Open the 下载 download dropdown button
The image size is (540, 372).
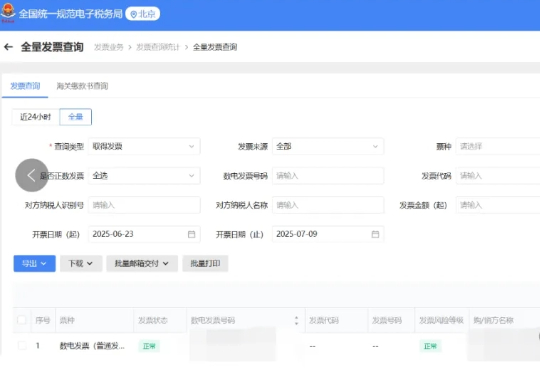click(x=81, y=264)
